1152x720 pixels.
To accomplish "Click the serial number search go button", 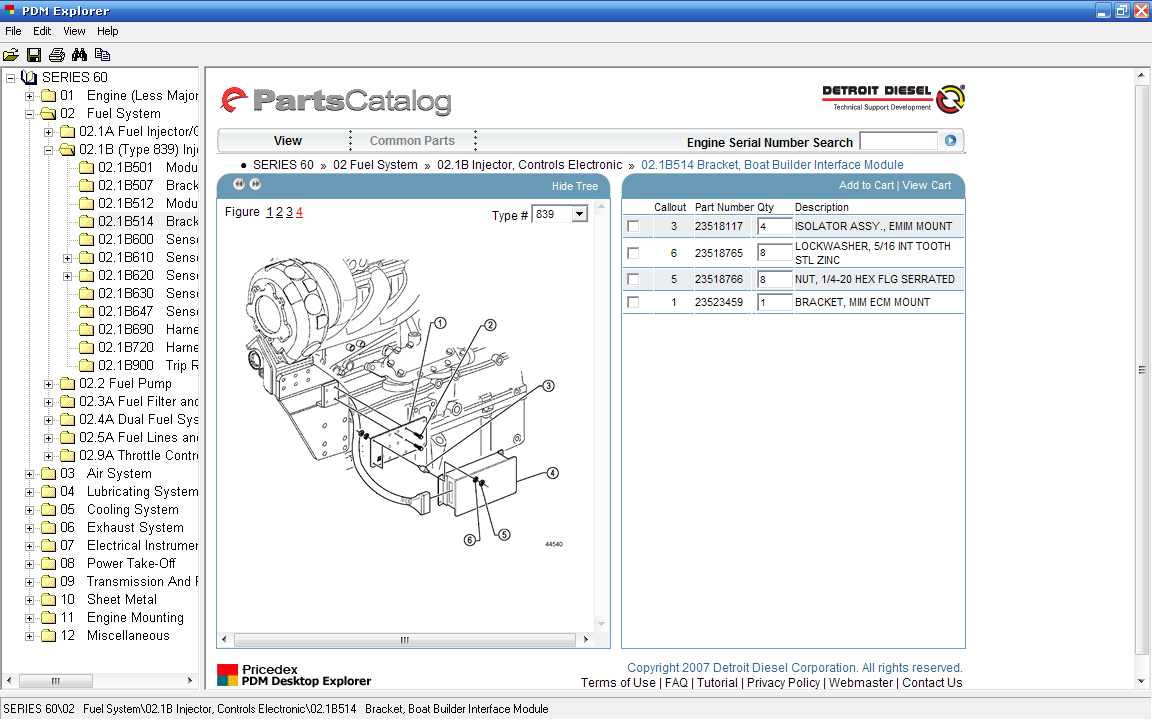I will (950, 140).
